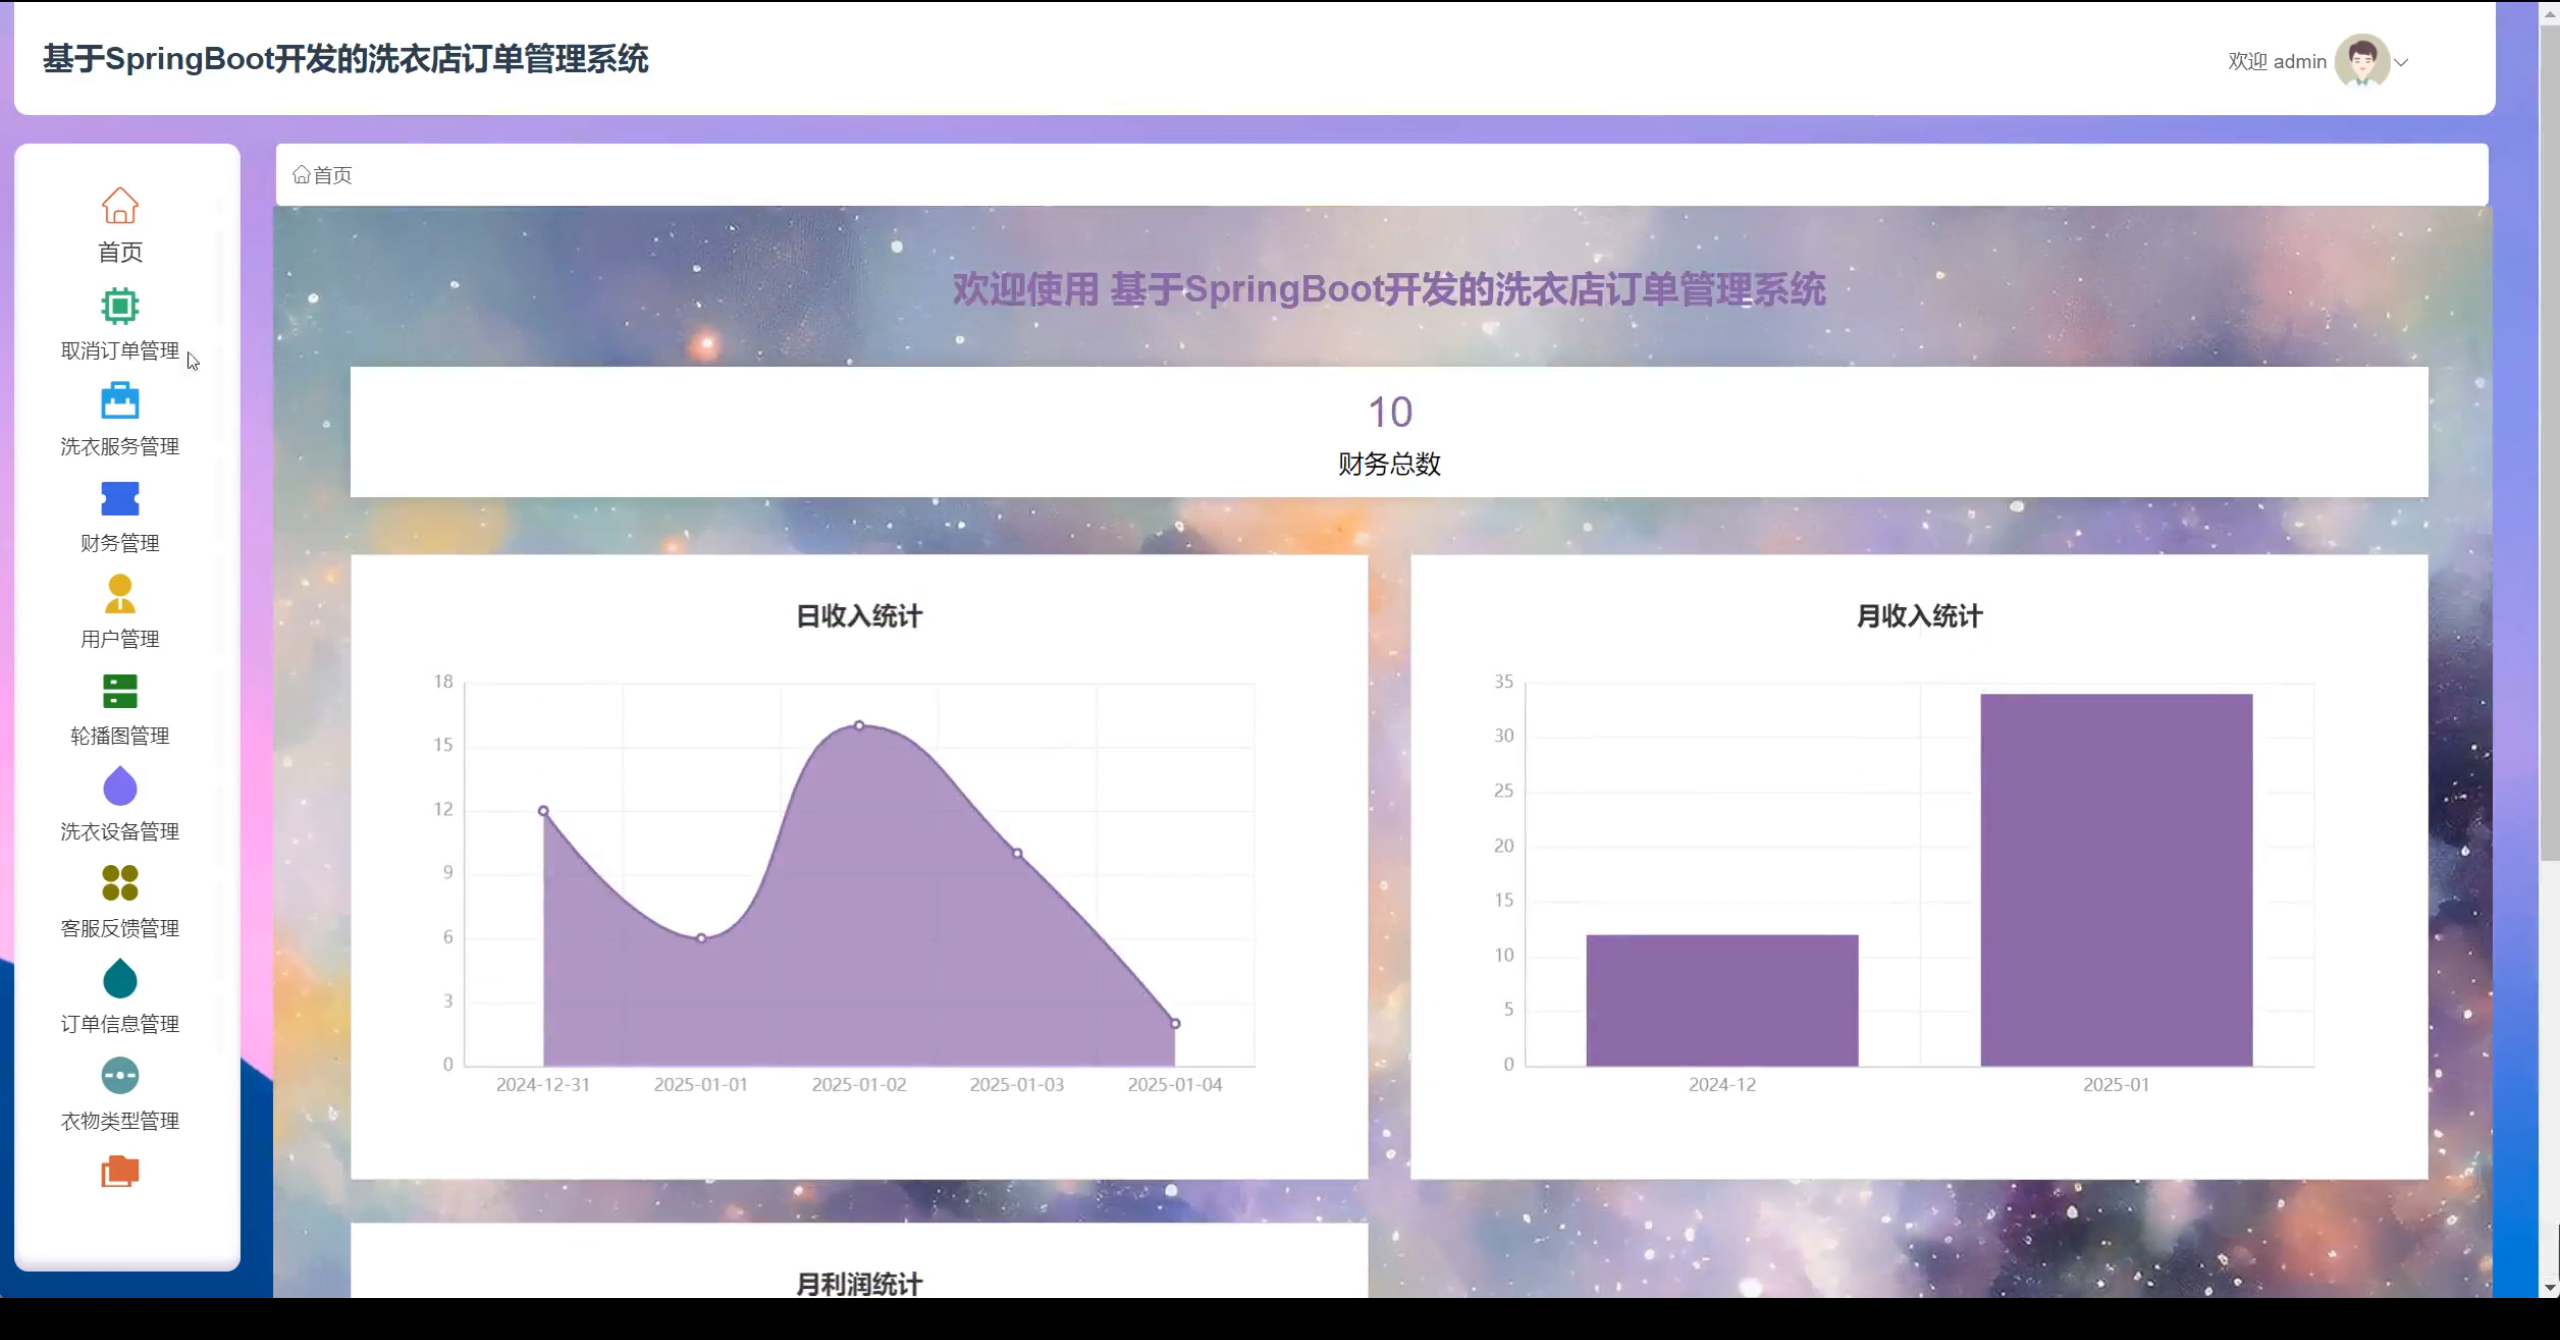The height and width of the screenshot is (1340, 2560).
Task: Click the 2025-01-03 data point on line chart
Action: 1017,853
